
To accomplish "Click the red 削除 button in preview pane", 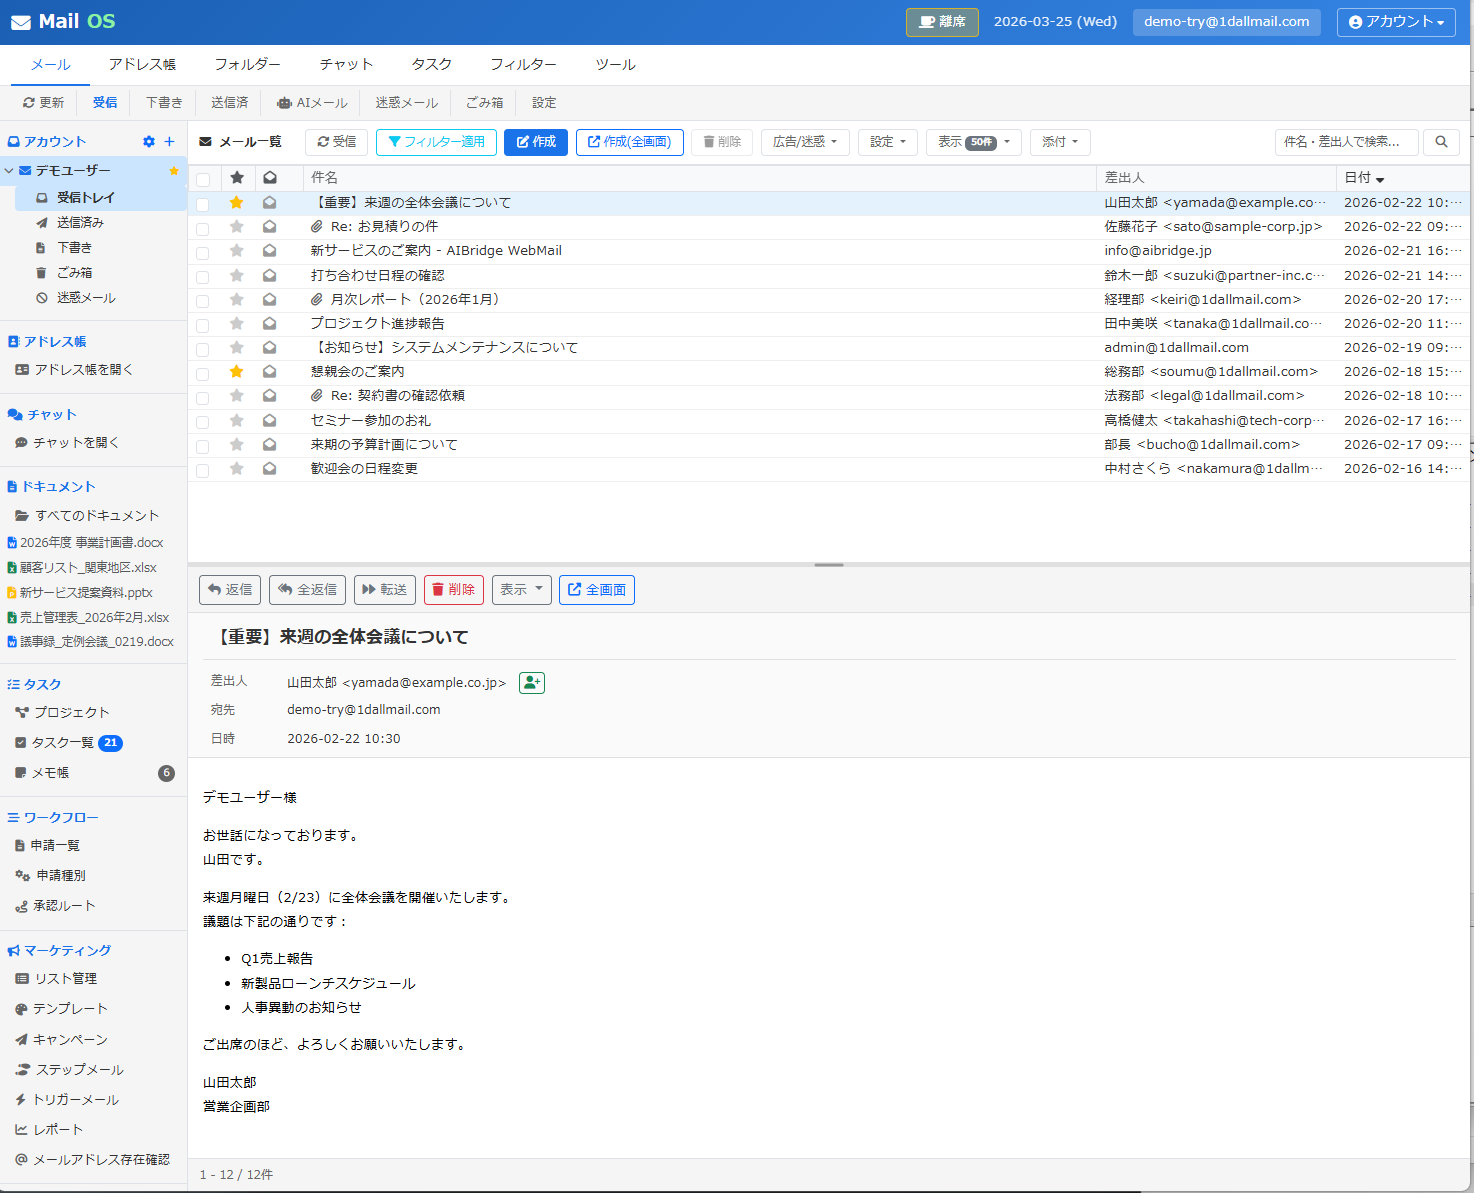I will (453, 590).
